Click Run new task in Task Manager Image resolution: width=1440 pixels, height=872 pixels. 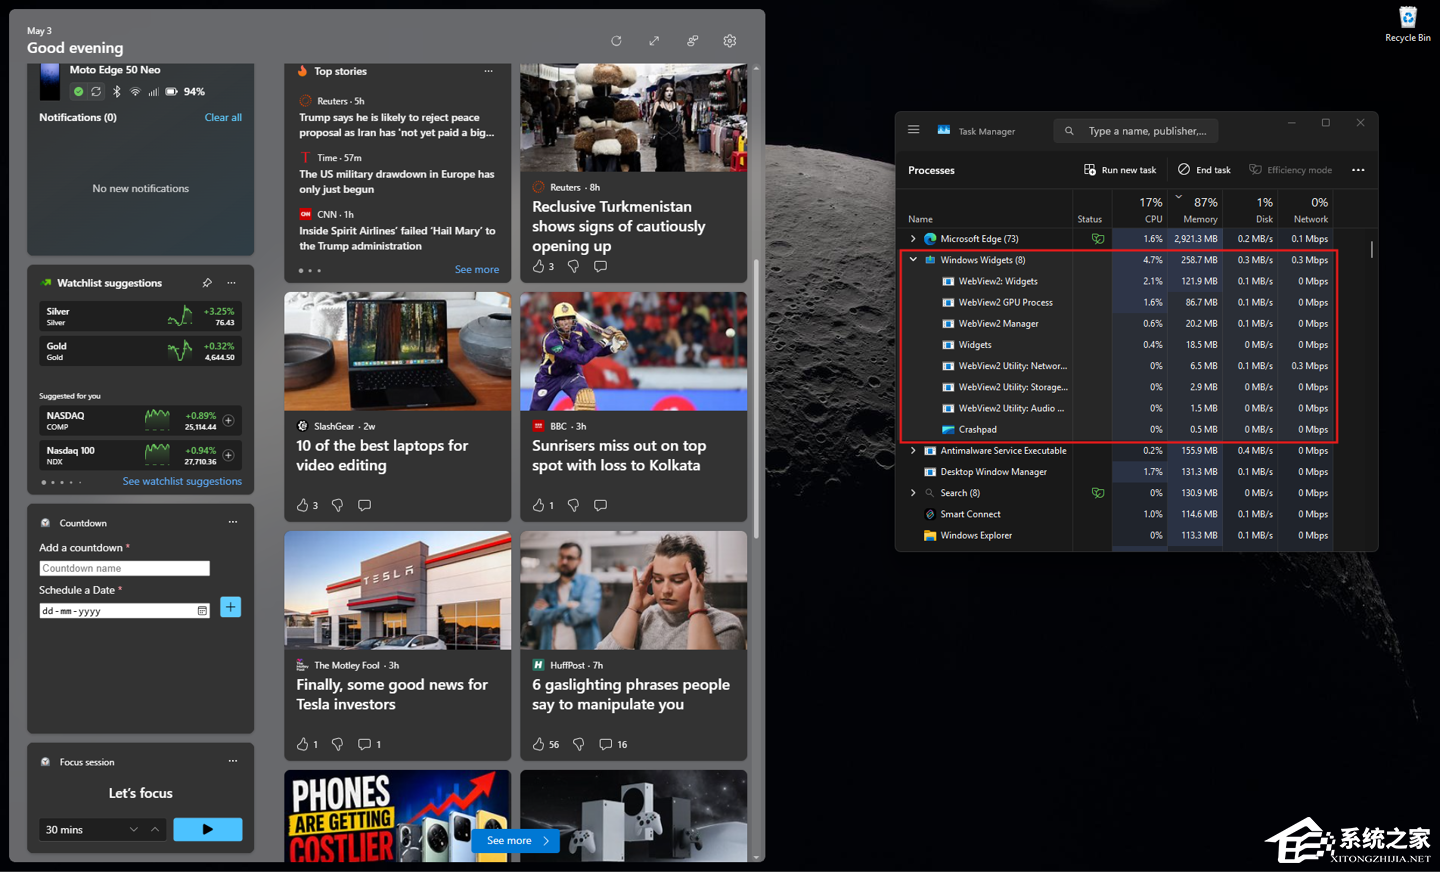coord(1120,170)
